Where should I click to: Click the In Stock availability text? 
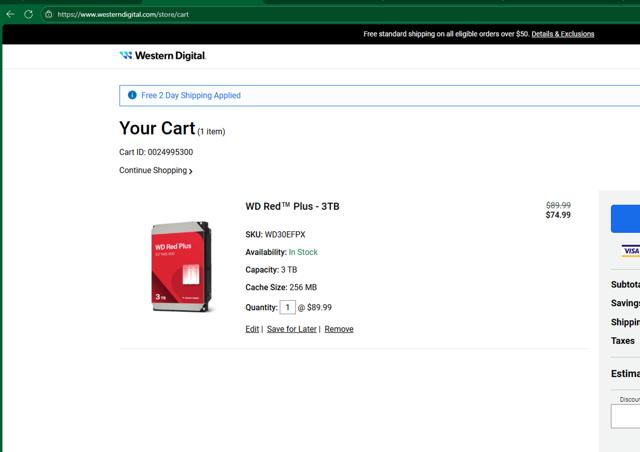tap(303, 252)
